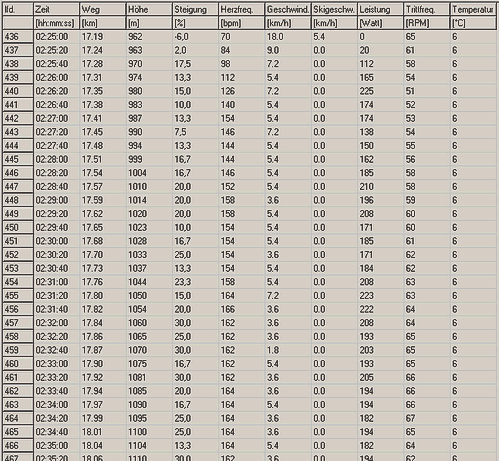Click distance cell 17.70
The width and height of the screenshot is (499, 461).
103,255
